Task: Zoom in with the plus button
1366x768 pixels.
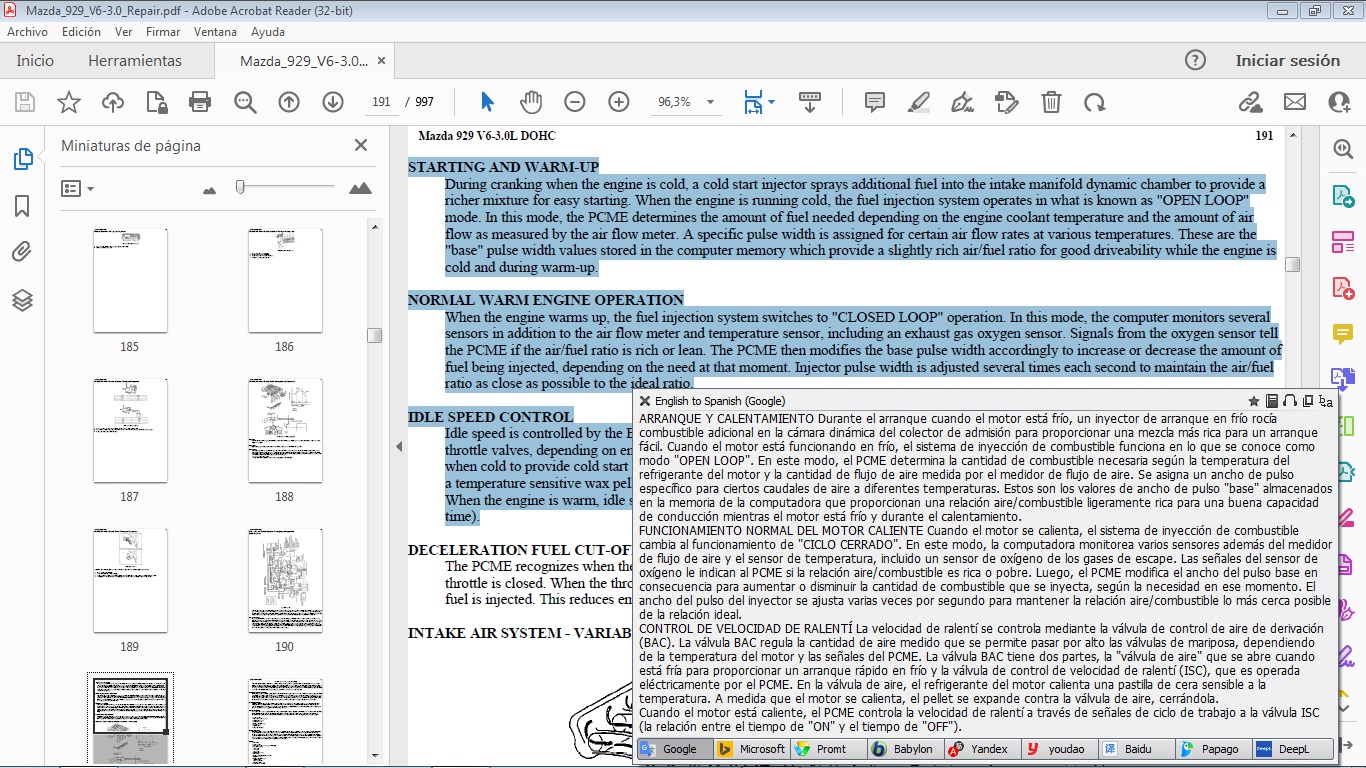Action: pos(619,102)
